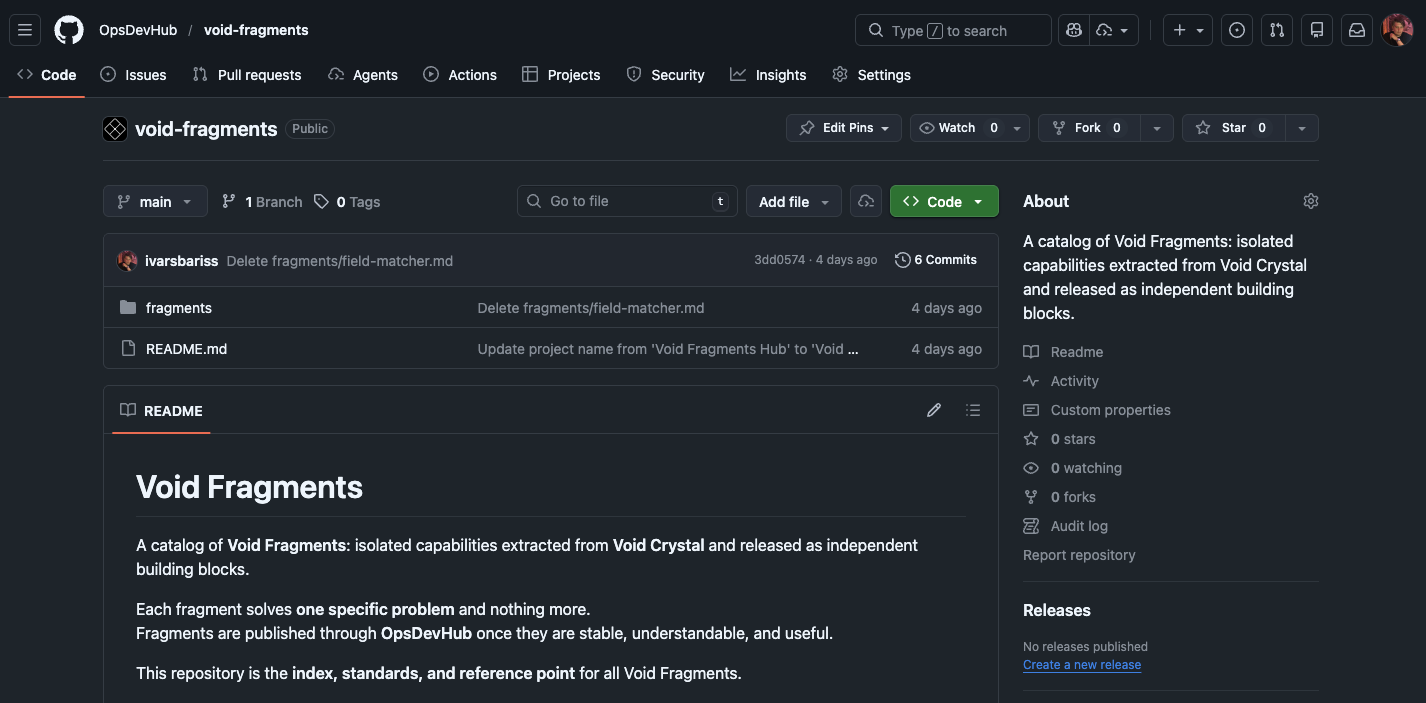Screen dimensions: 1426x703
Task: Open the Insights tab
Action: (x=768, y=75)
